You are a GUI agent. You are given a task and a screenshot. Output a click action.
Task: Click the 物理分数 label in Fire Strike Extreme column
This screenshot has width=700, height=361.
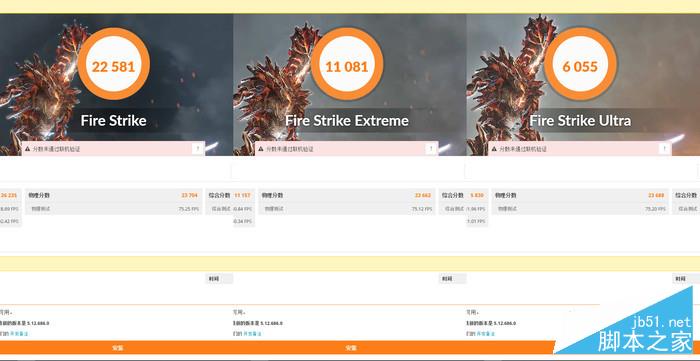pyautogui.click(x=272, y=195)
